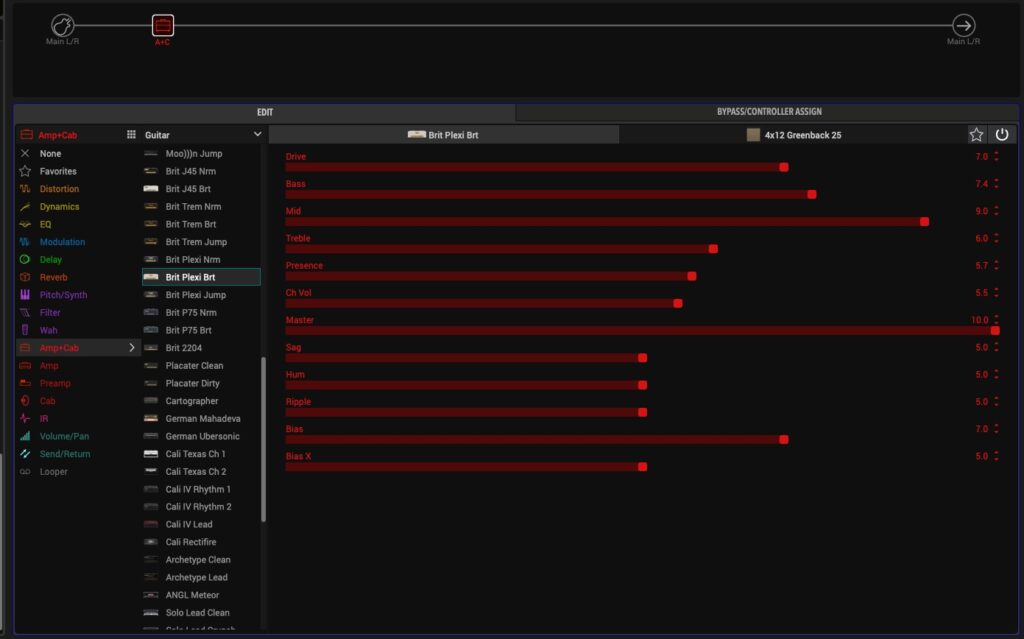The image size is (1024, 639).
Task: Click the Master slider handle
Action: coord(995,330)
